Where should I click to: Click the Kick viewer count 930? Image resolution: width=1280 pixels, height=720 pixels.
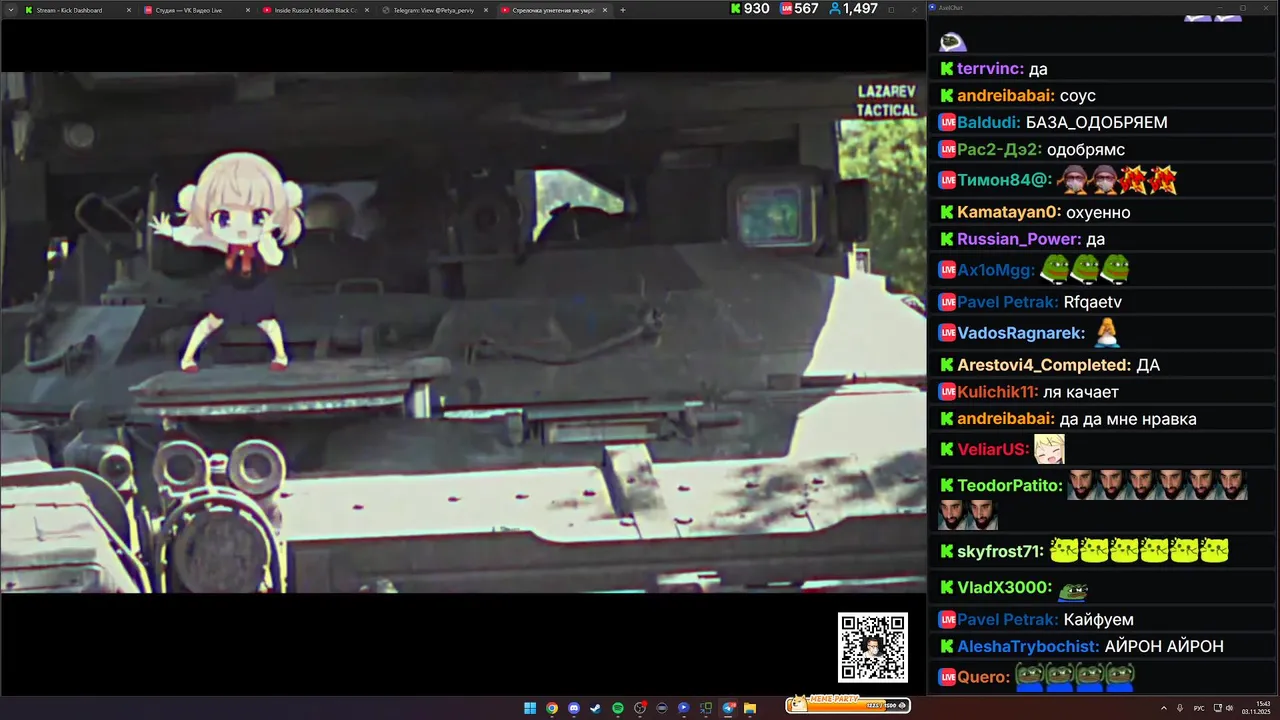(x=750, y=8)
